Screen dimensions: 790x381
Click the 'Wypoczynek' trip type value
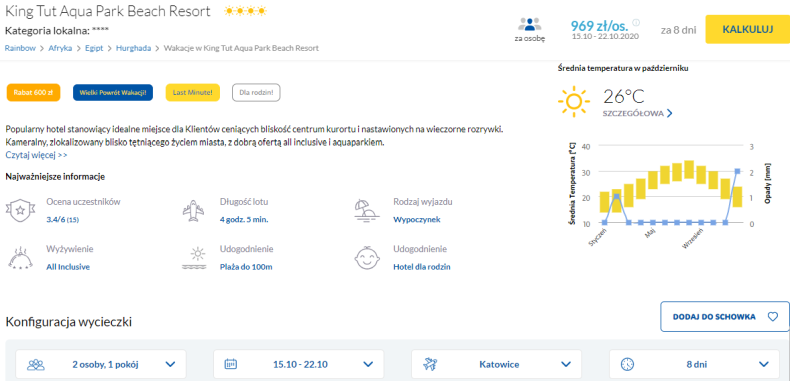(x=417, y=220)
